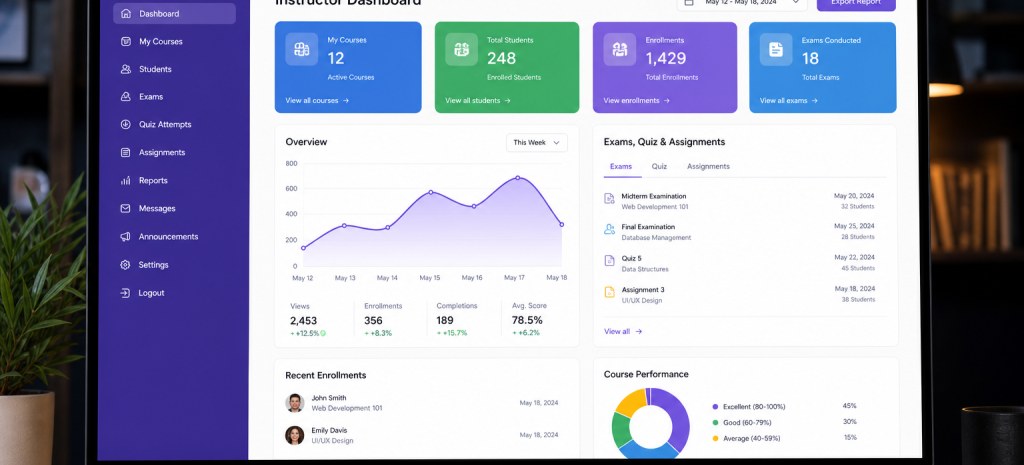This screenshot has height=465, width=1024.
Task: Click Emily Davis's avatar photo
Action: (x=295, y=435)
